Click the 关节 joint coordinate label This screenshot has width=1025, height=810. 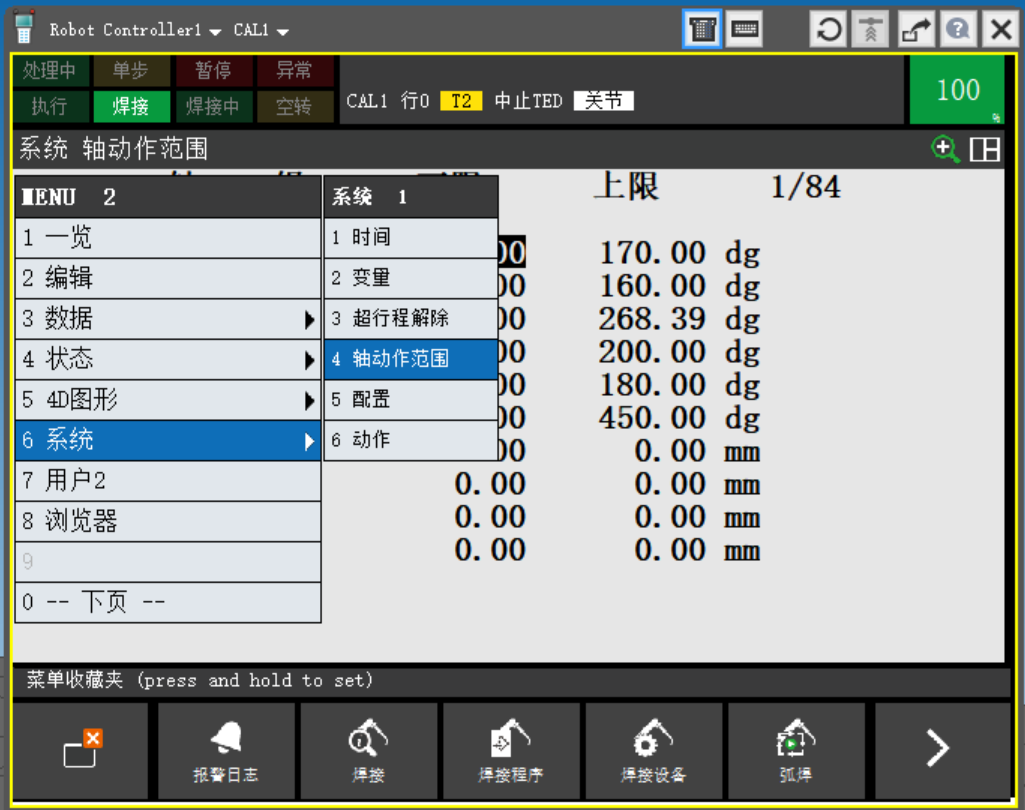click(x=603, y=101)
